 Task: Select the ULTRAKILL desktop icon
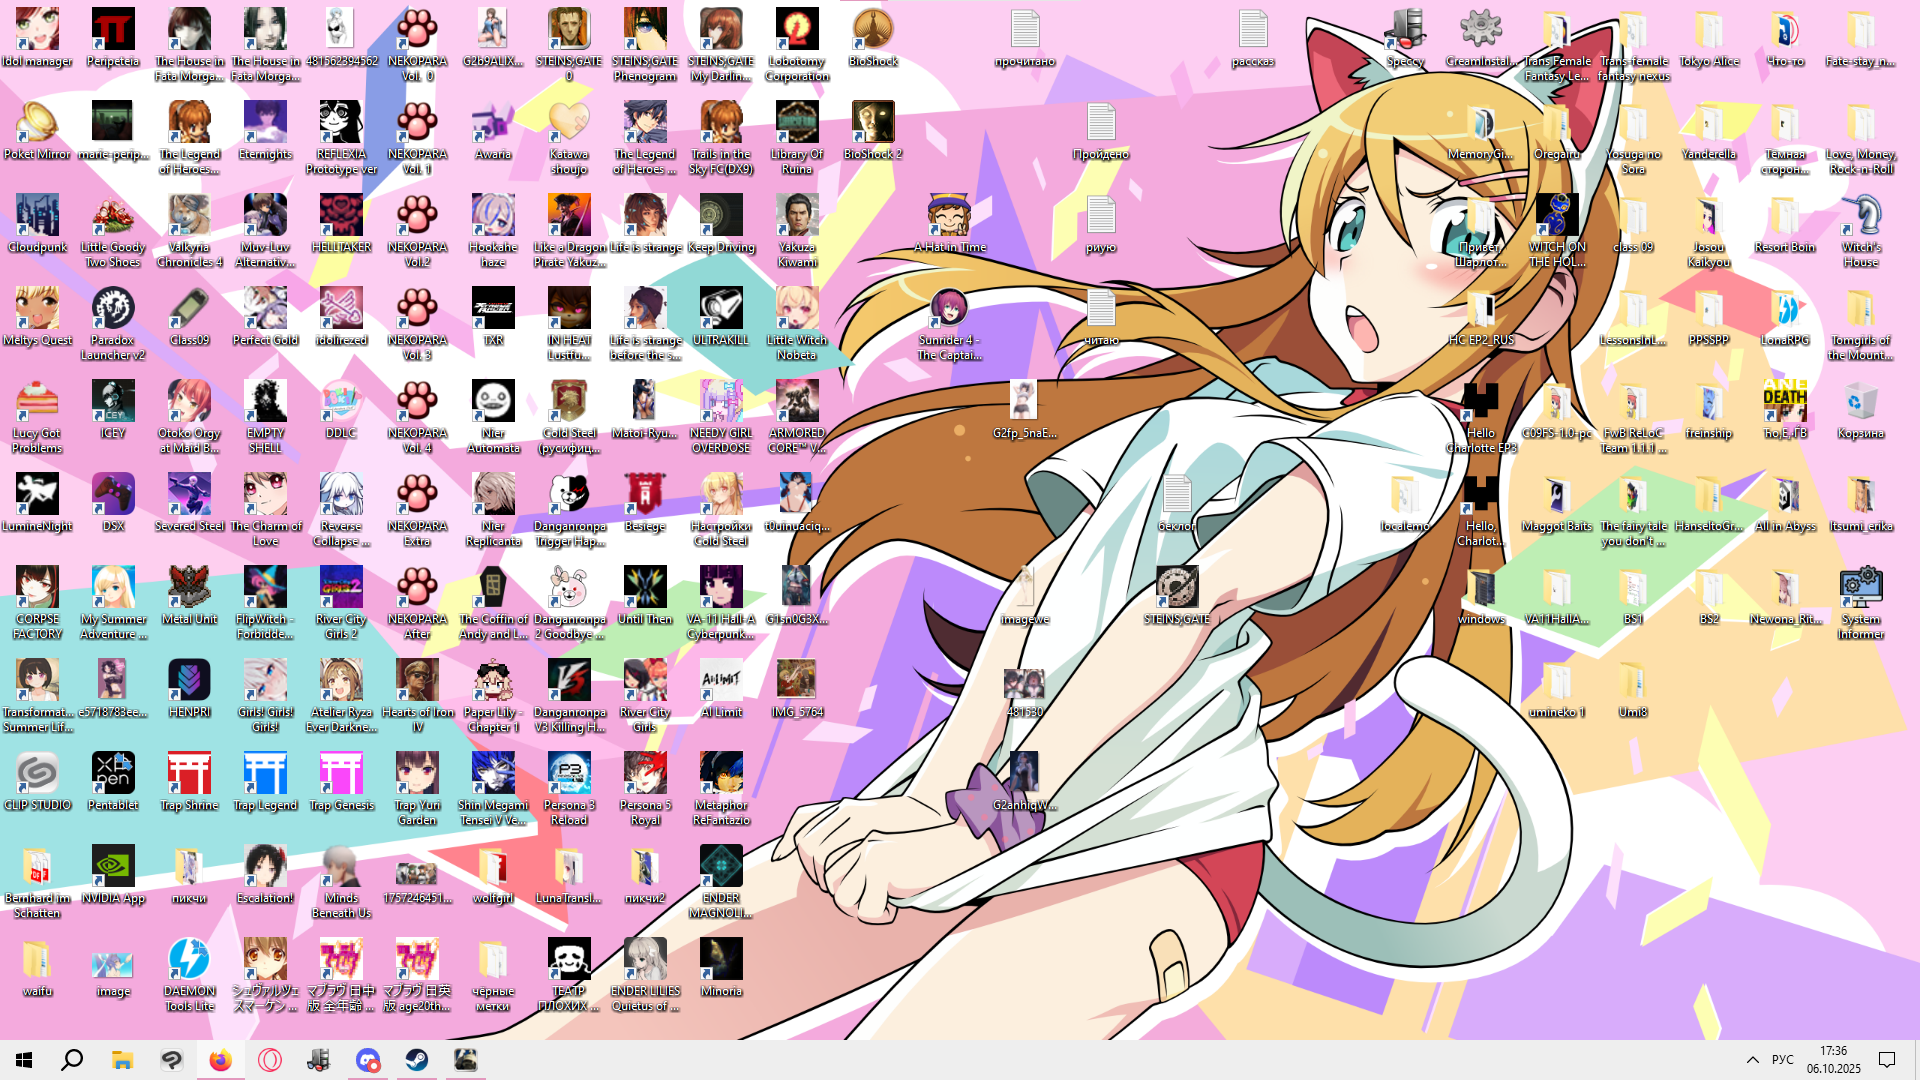tap(720, 310)
